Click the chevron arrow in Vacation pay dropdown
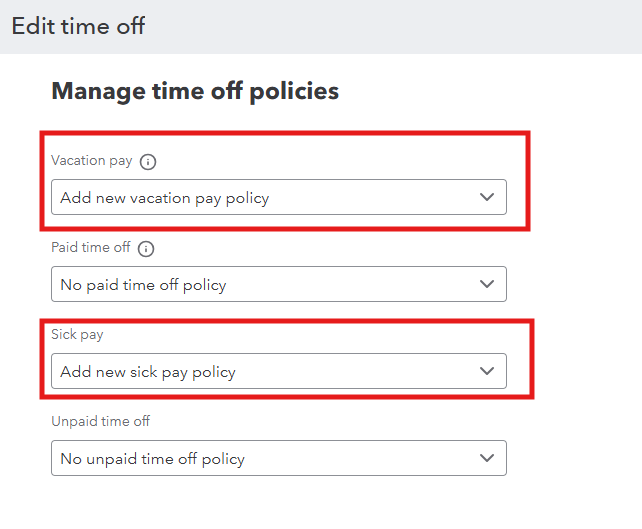This screenshot has height=529, width=642. (x=486, y=197)
